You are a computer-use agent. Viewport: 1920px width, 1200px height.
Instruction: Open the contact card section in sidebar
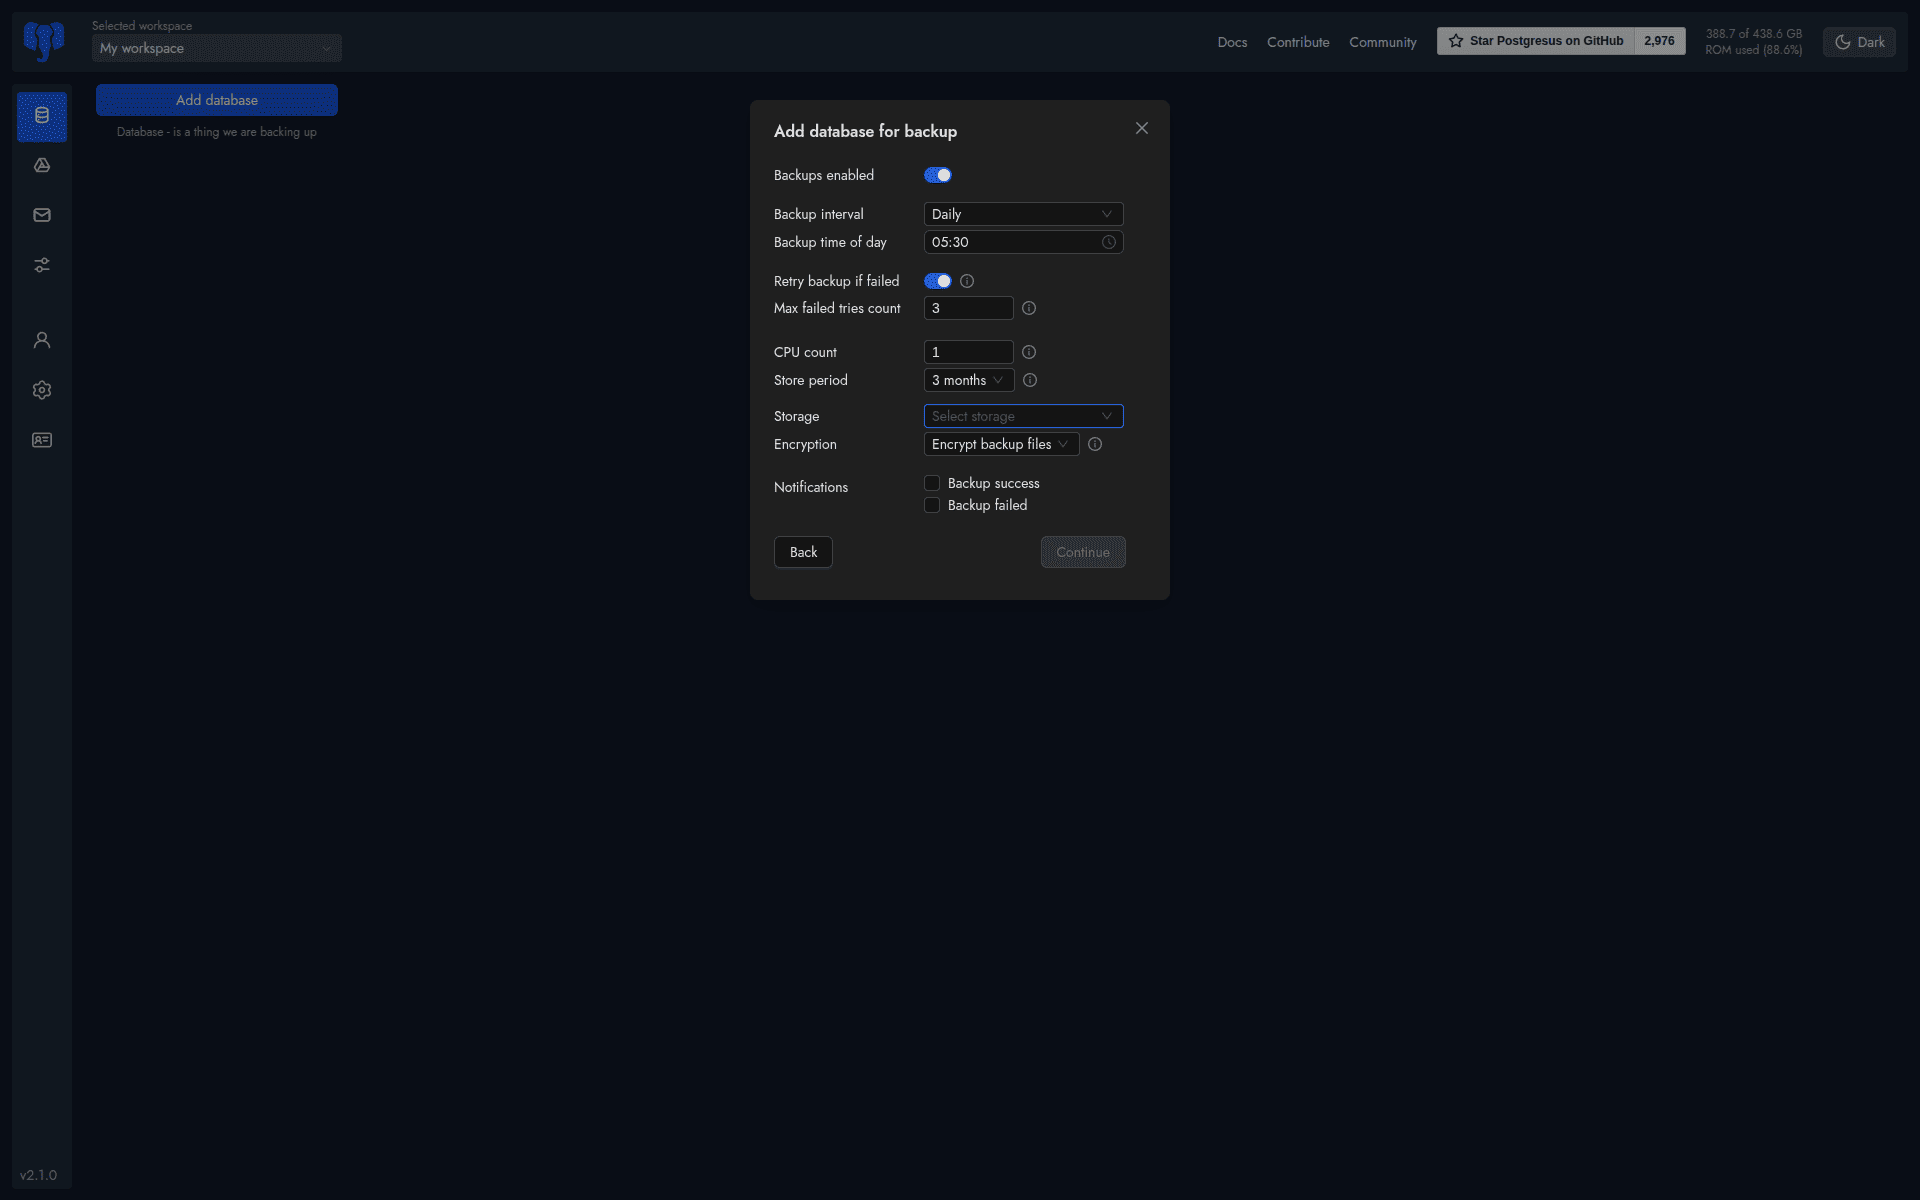42,440
